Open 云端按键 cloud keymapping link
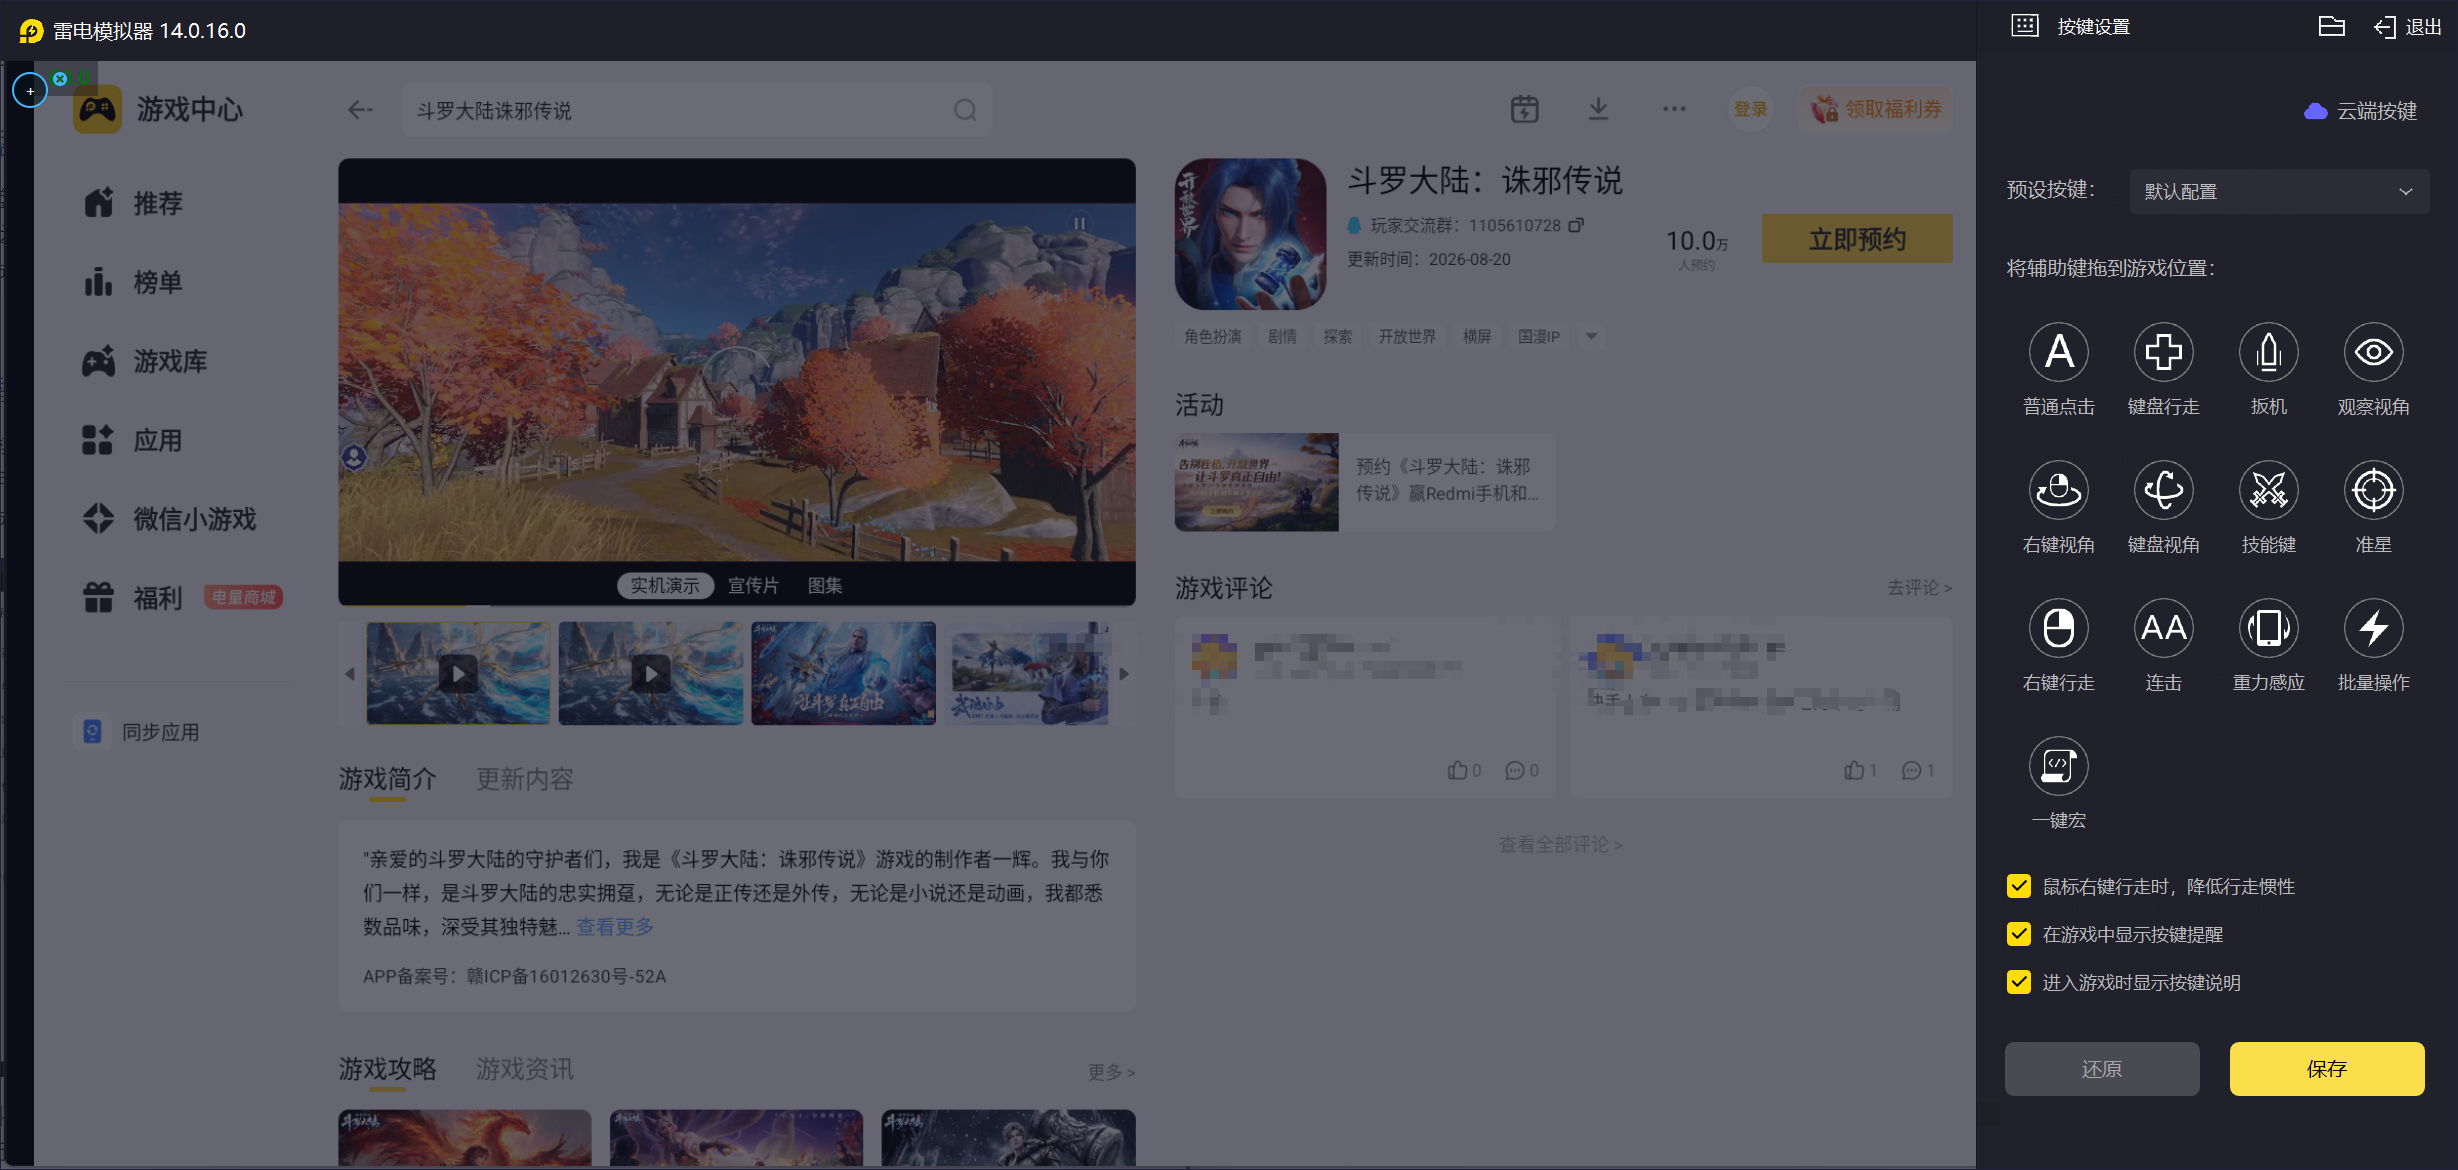This screenshot has height=1170, width=2458. point(2361,111)
